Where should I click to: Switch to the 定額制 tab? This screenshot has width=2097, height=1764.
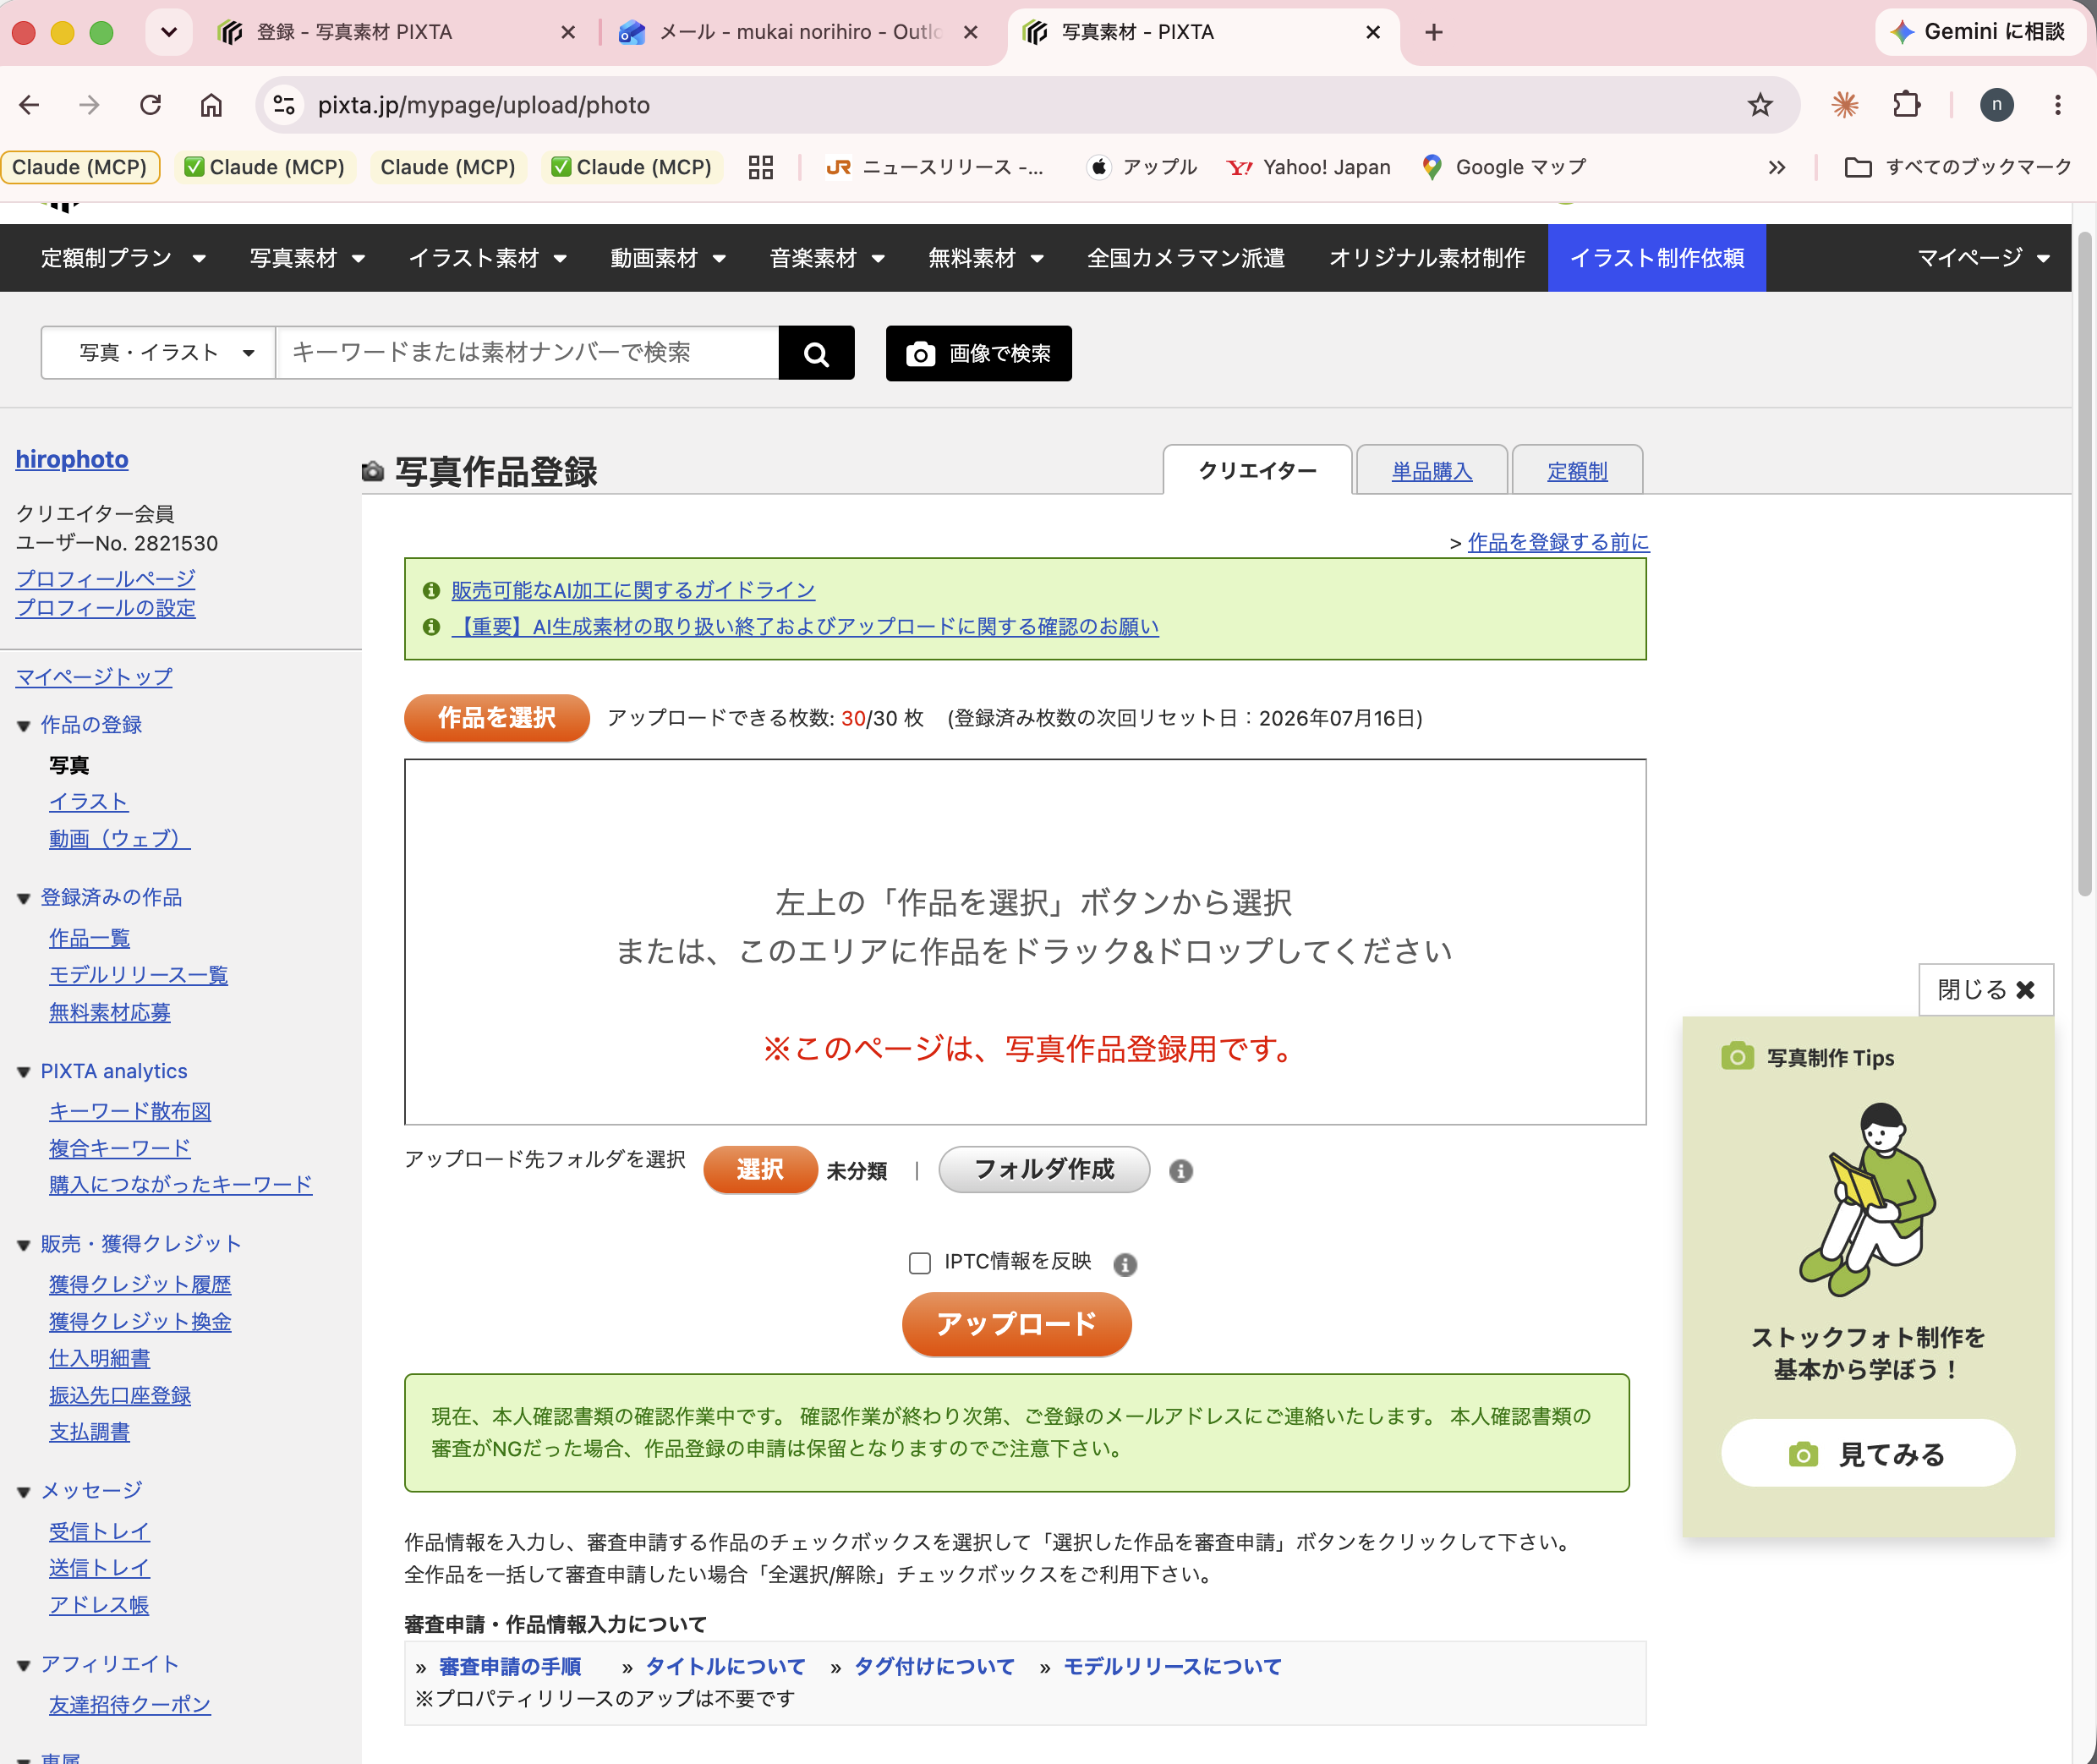[1577, 470]
